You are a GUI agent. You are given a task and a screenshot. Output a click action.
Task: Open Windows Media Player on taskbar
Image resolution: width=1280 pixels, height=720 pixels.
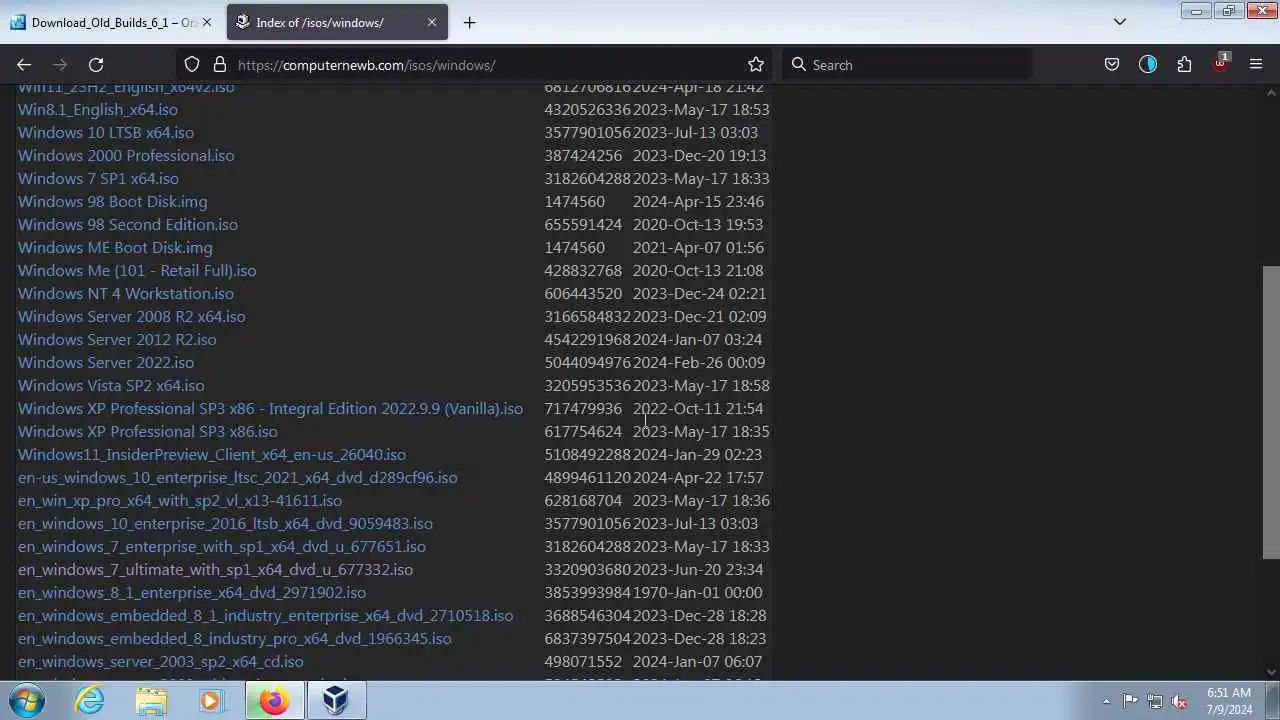tap(211, 700)
